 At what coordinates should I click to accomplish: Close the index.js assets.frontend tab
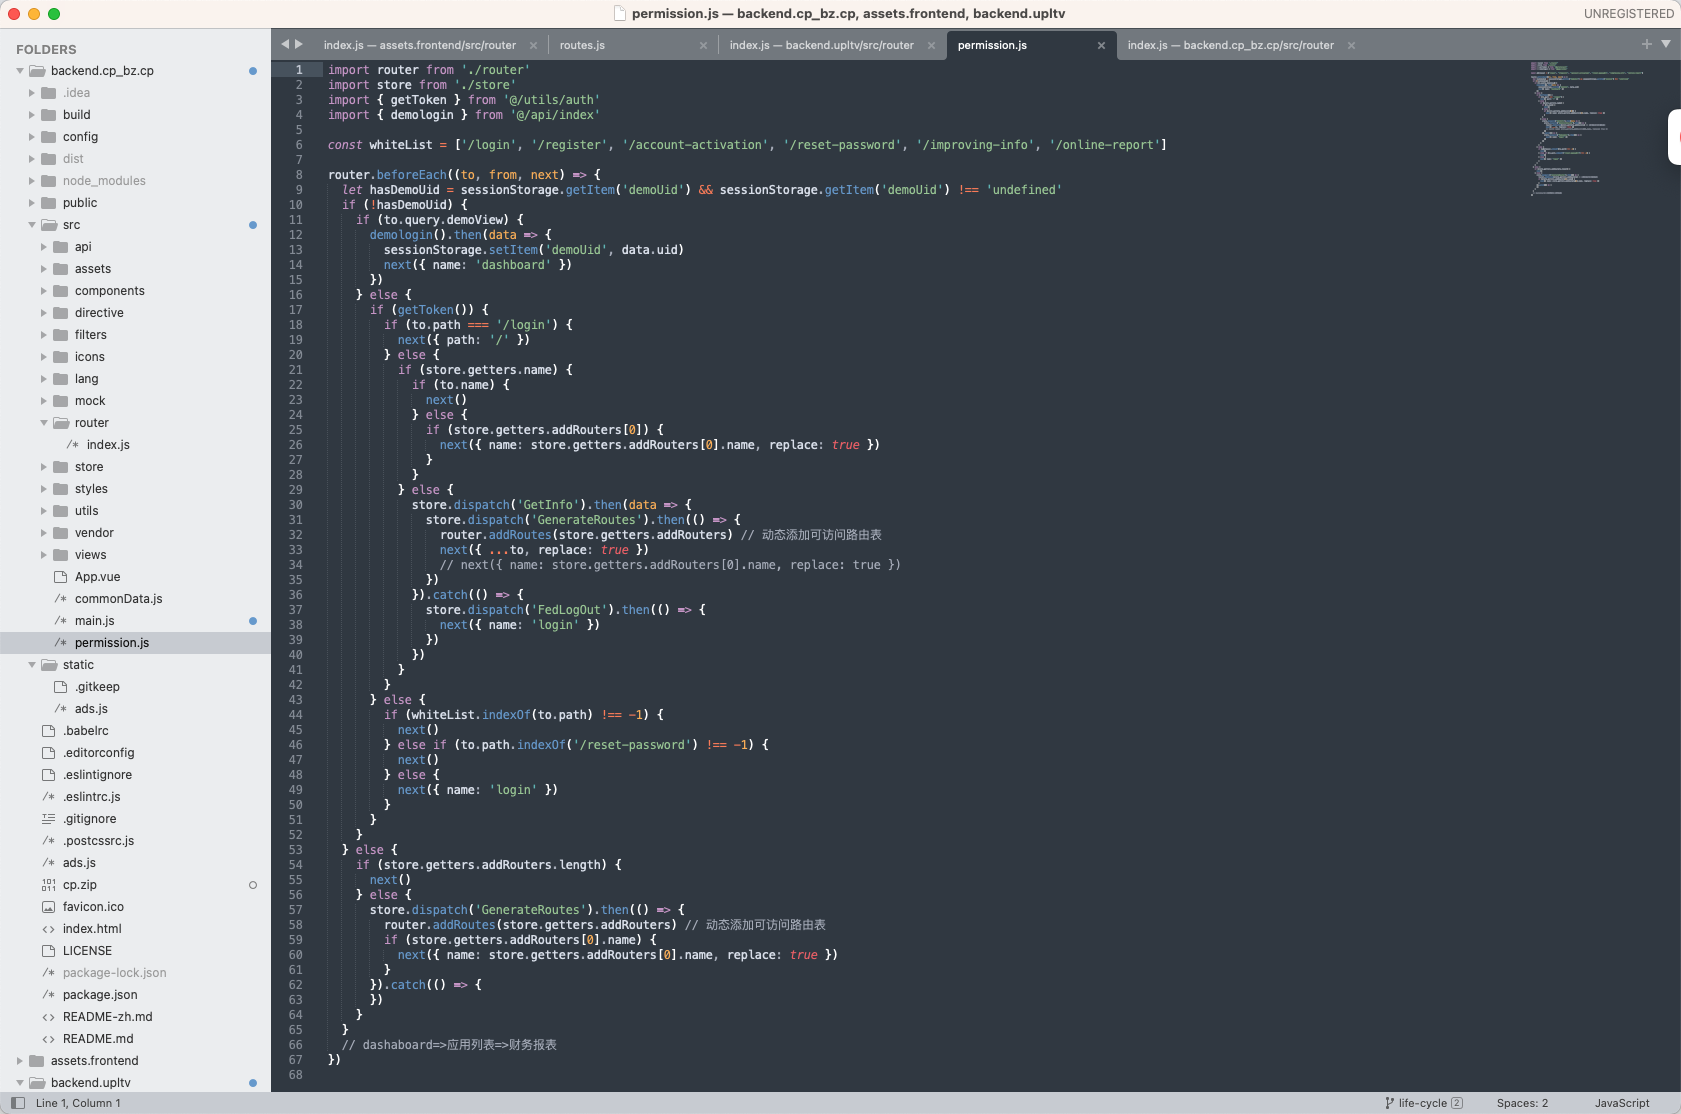point(533,45)
